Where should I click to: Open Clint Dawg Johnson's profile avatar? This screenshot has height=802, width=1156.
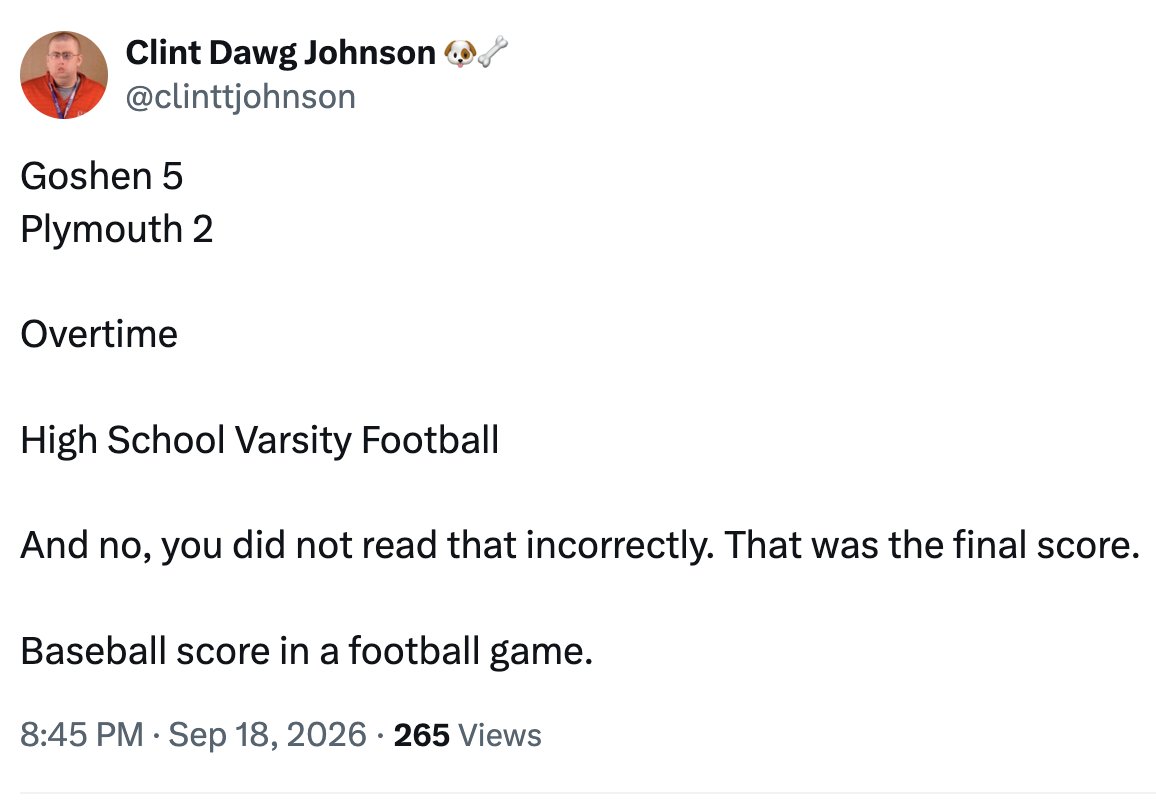[x=63, y=74]
